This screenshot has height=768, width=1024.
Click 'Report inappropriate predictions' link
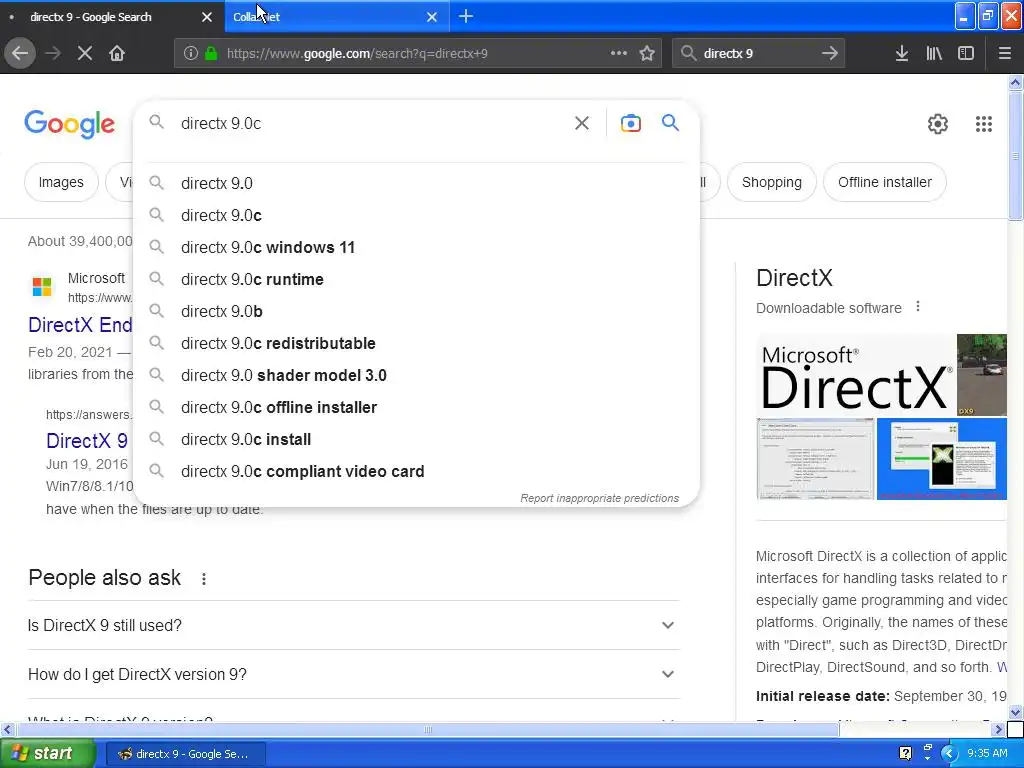click(x=600, y=498)
